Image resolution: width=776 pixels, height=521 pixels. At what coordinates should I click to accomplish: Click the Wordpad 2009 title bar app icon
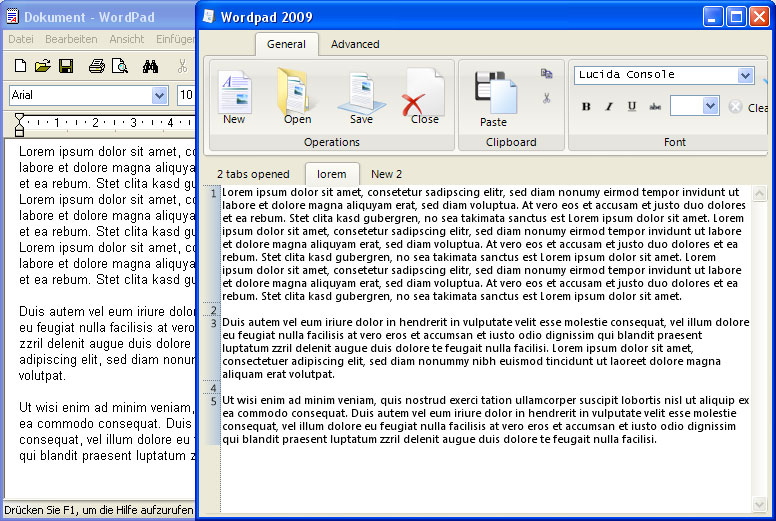coord(209,16)
